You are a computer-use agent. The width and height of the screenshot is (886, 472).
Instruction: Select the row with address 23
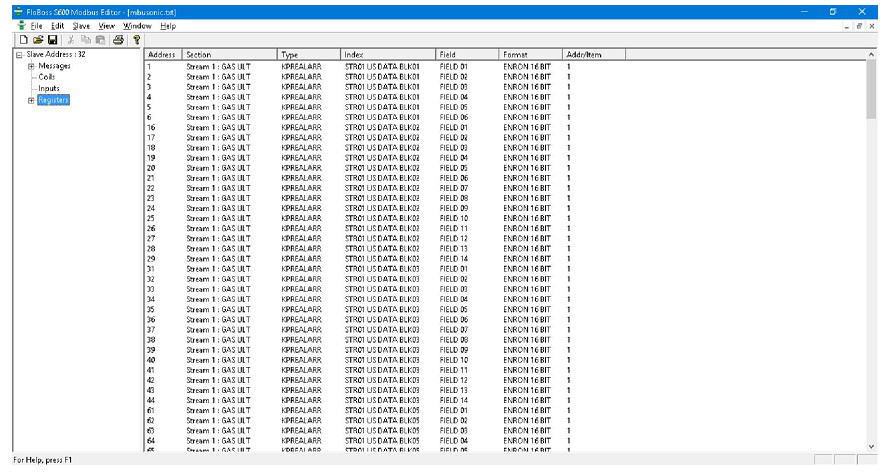coord(505,198)
